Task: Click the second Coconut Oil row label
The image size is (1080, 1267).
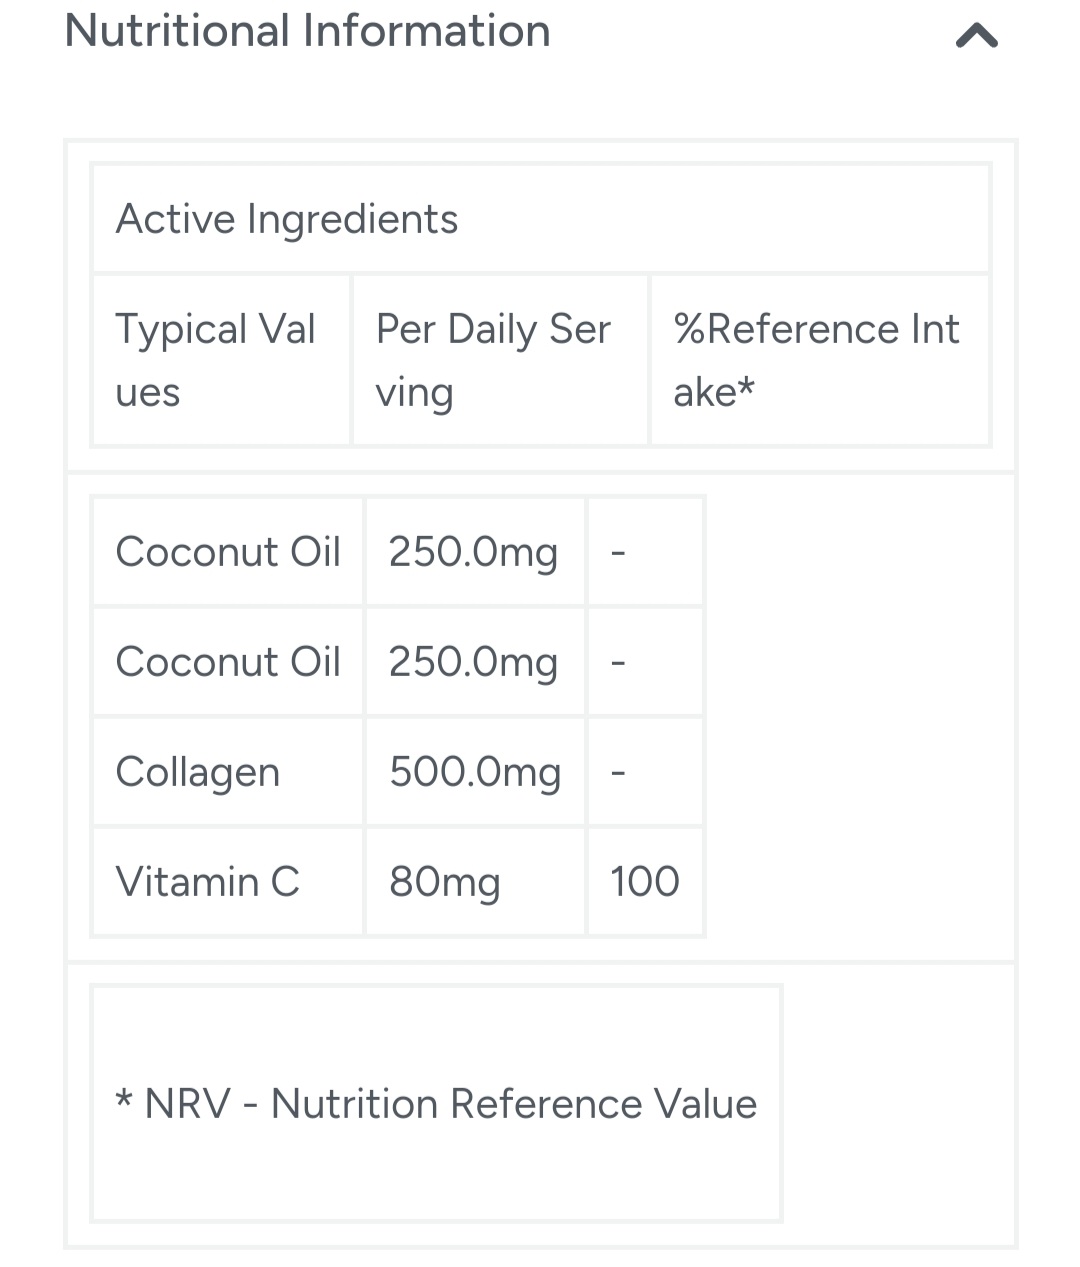Action: coord(228,662)
